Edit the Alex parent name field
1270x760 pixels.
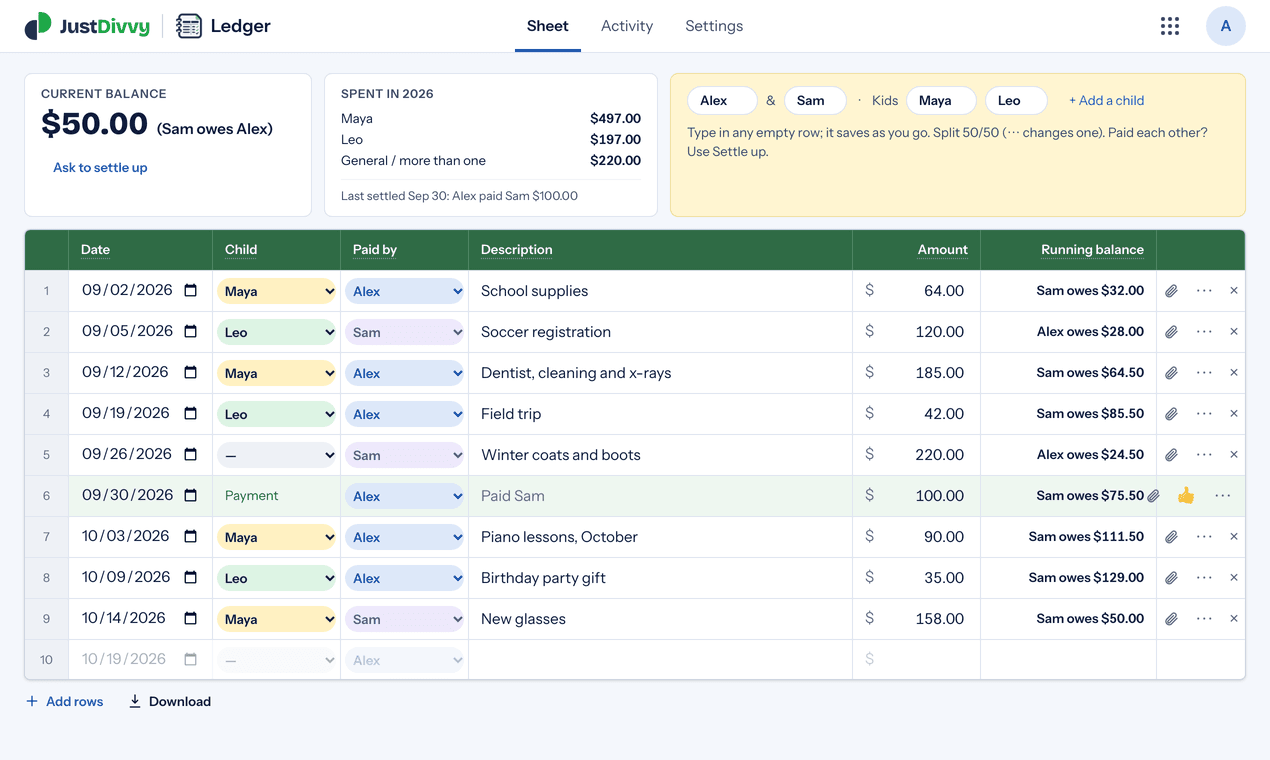723,100
